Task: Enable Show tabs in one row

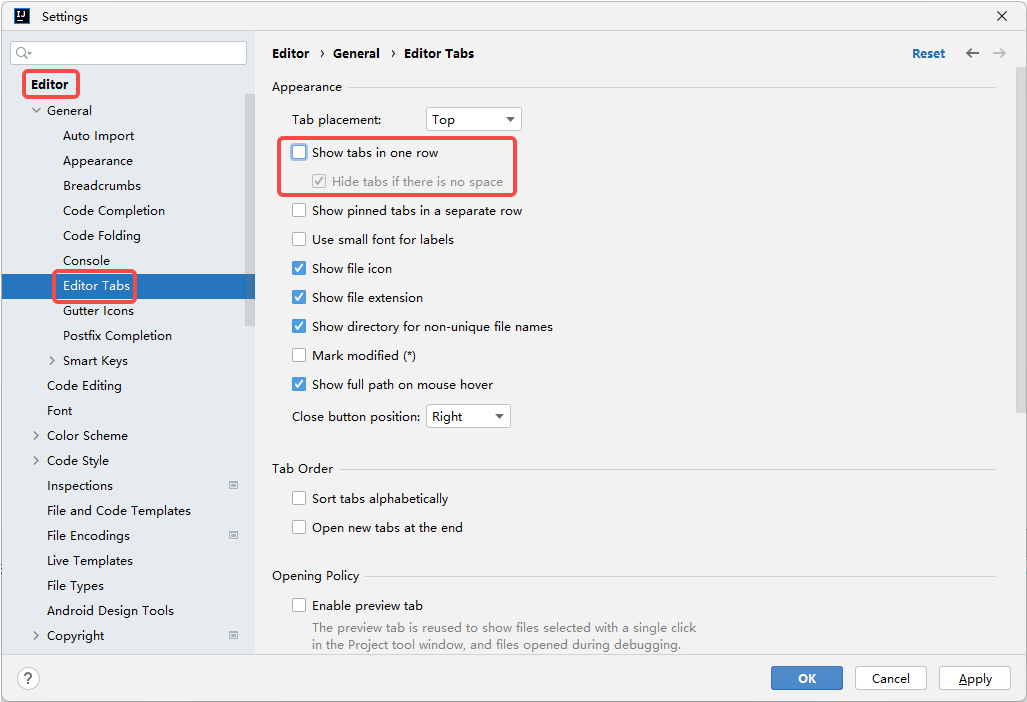Action: coord(299,153)
